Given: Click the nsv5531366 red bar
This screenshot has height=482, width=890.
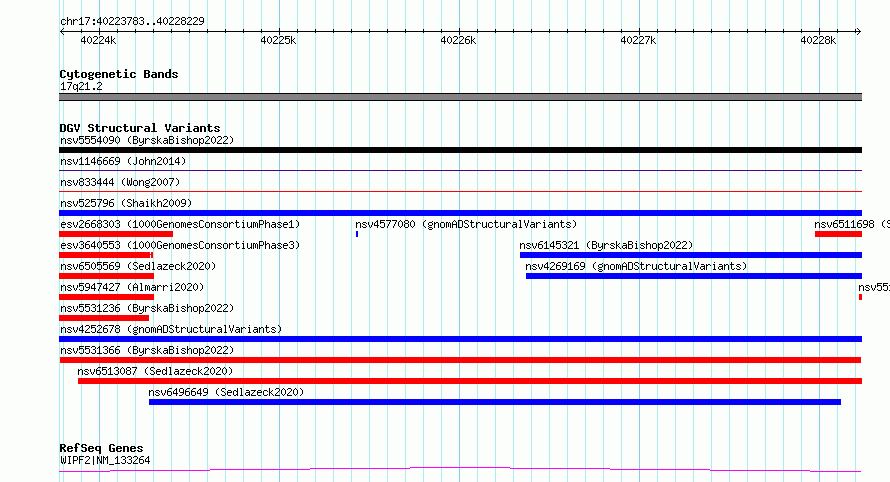Looking at the screenshot, I should pos(460,360).
